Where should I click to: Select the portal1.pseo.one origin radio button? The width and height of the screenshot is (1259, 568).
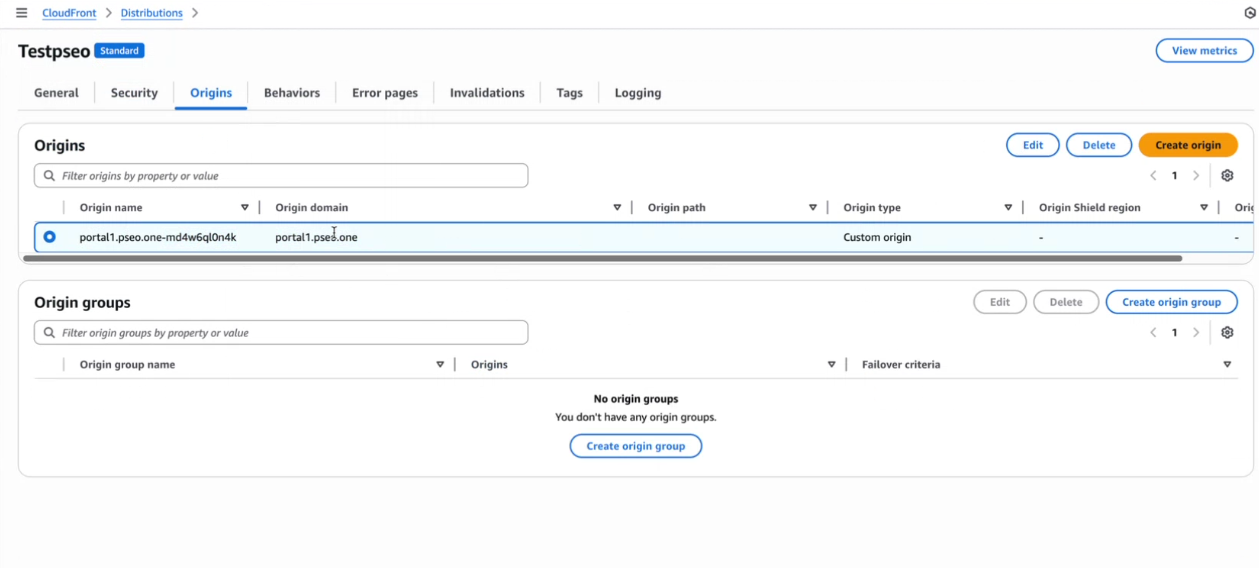[x=49, y=237]
